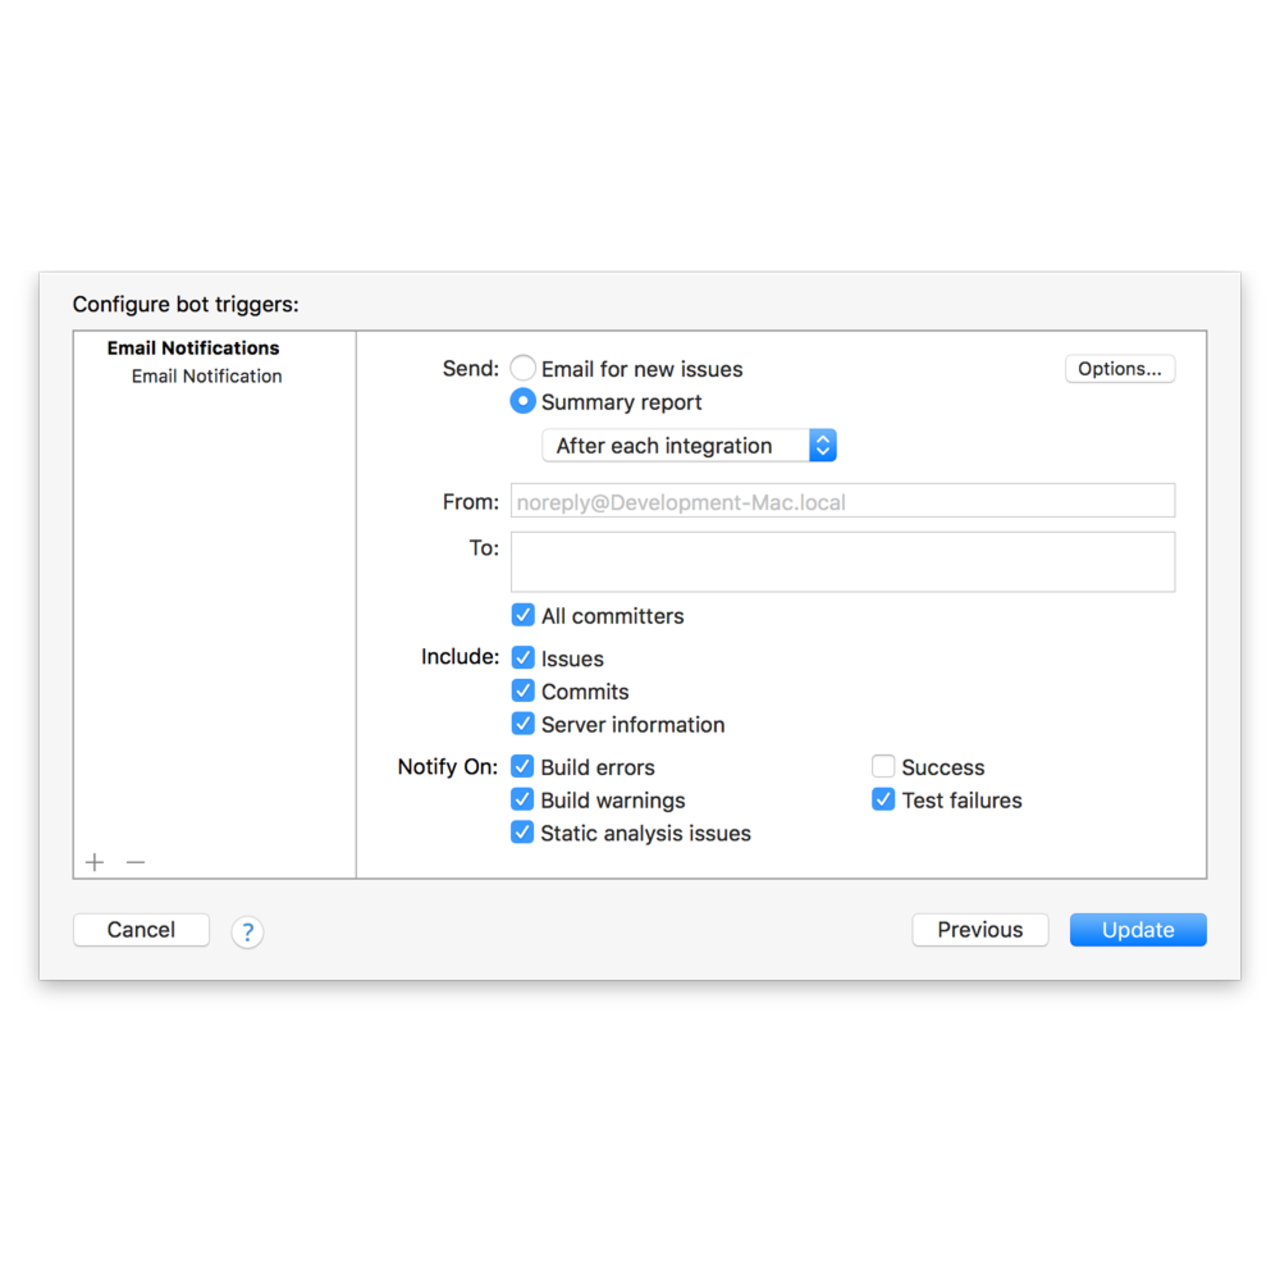Choose the Summary report radio button
Viewport: 1280px width, 1280px height.
click(x=523, y=401)
